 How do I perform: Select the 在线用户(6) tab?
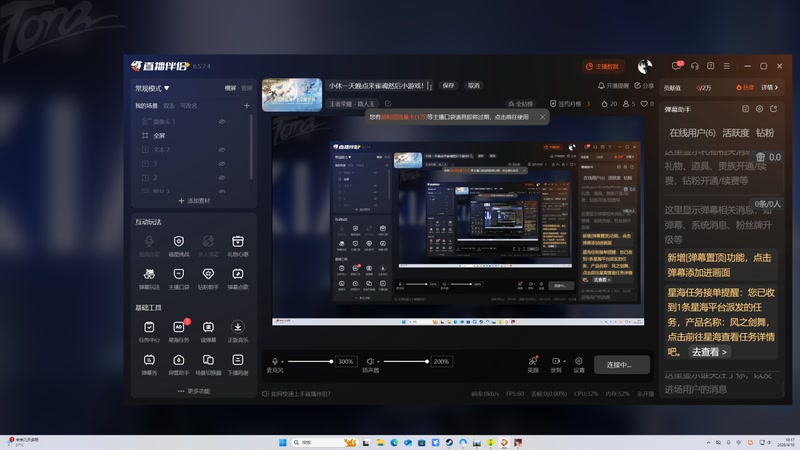click(x=692, y=133)
